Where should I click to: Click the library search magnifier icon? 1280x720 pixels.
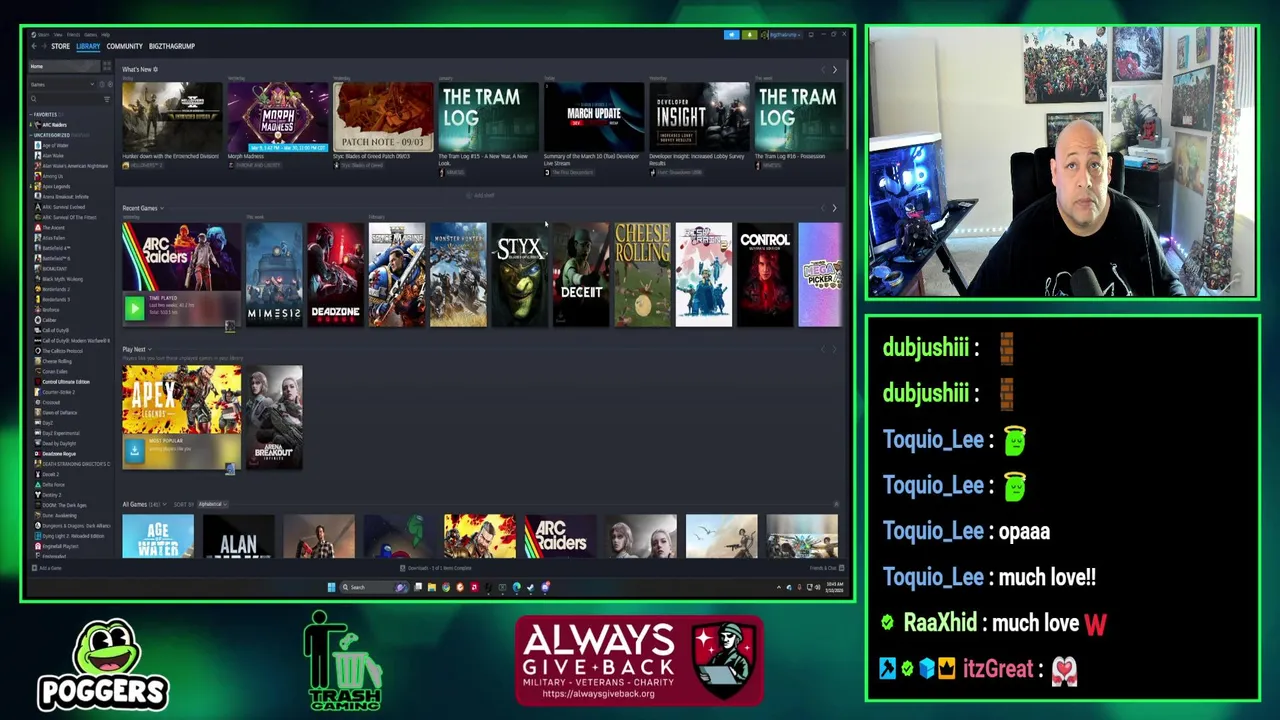[x=33, y=99]
